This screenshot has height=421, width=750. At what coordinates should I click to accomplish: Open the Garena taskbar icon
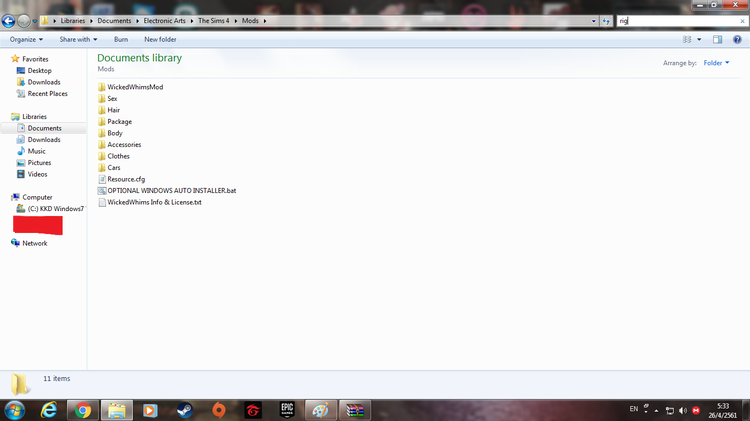[253, 410]
